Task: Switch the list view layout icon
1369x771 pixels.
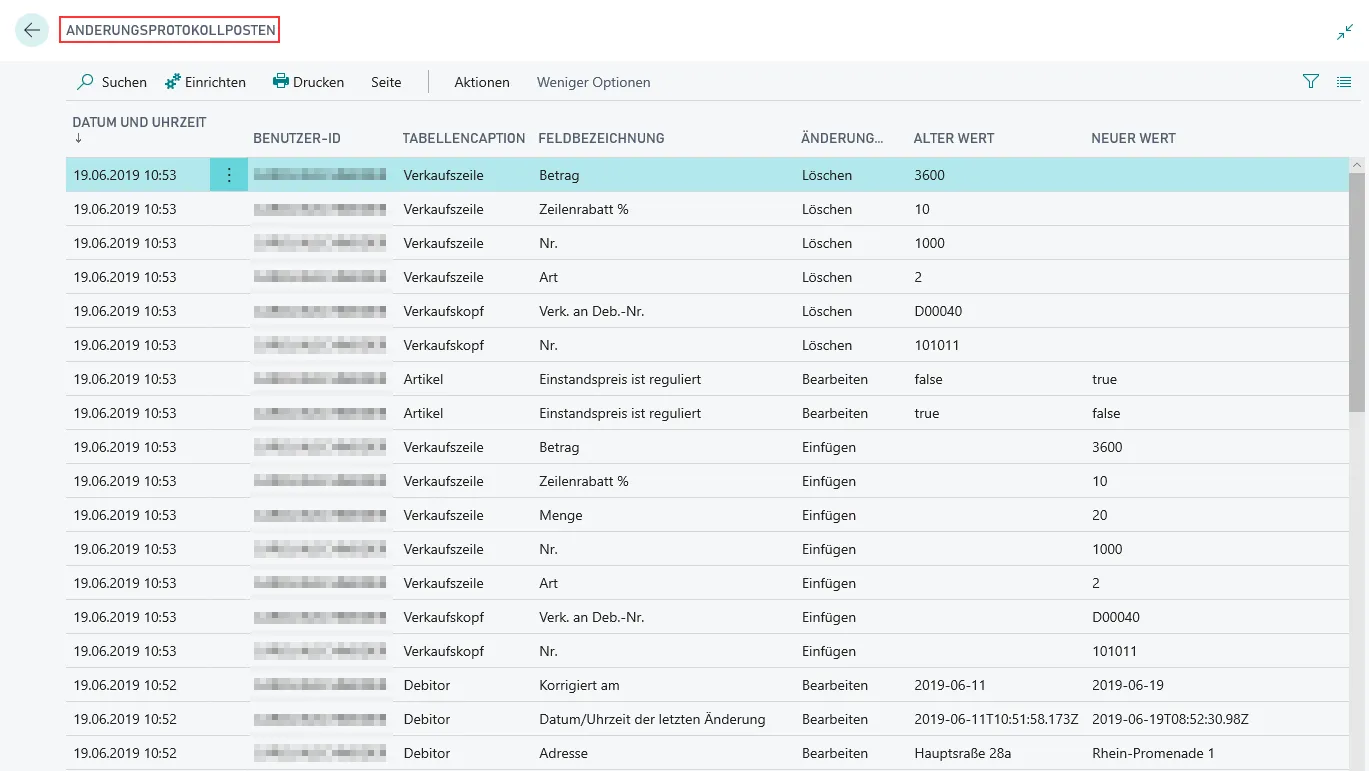Action: (1344, 82)
